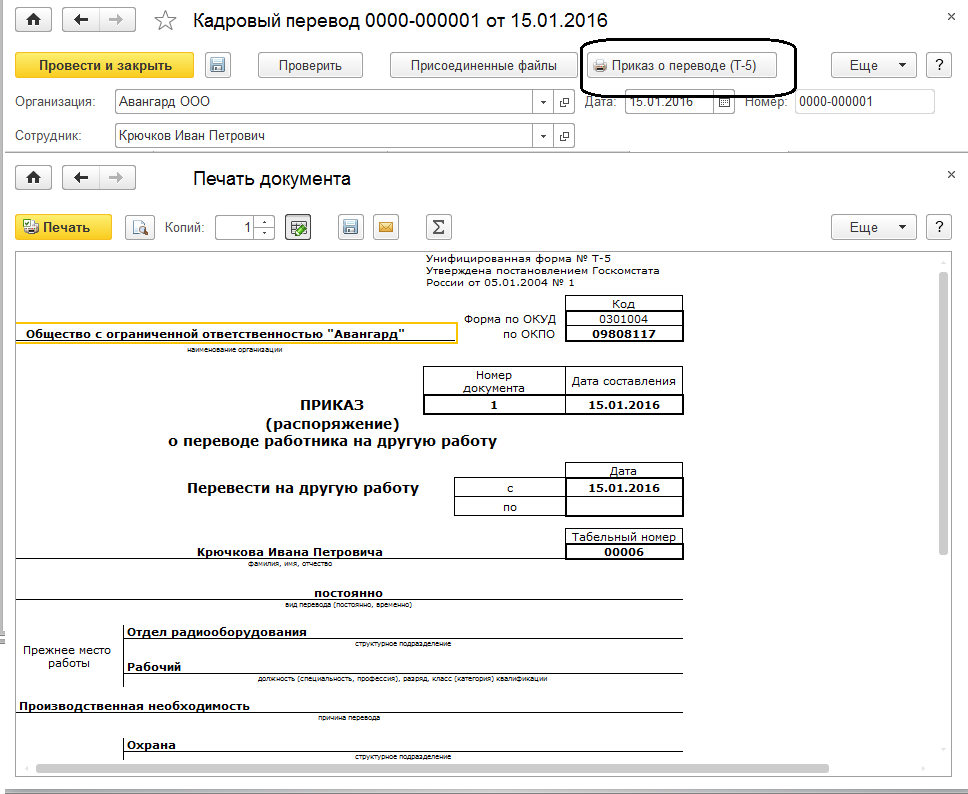Open the calendar picker for Дата field

(725, 101)
